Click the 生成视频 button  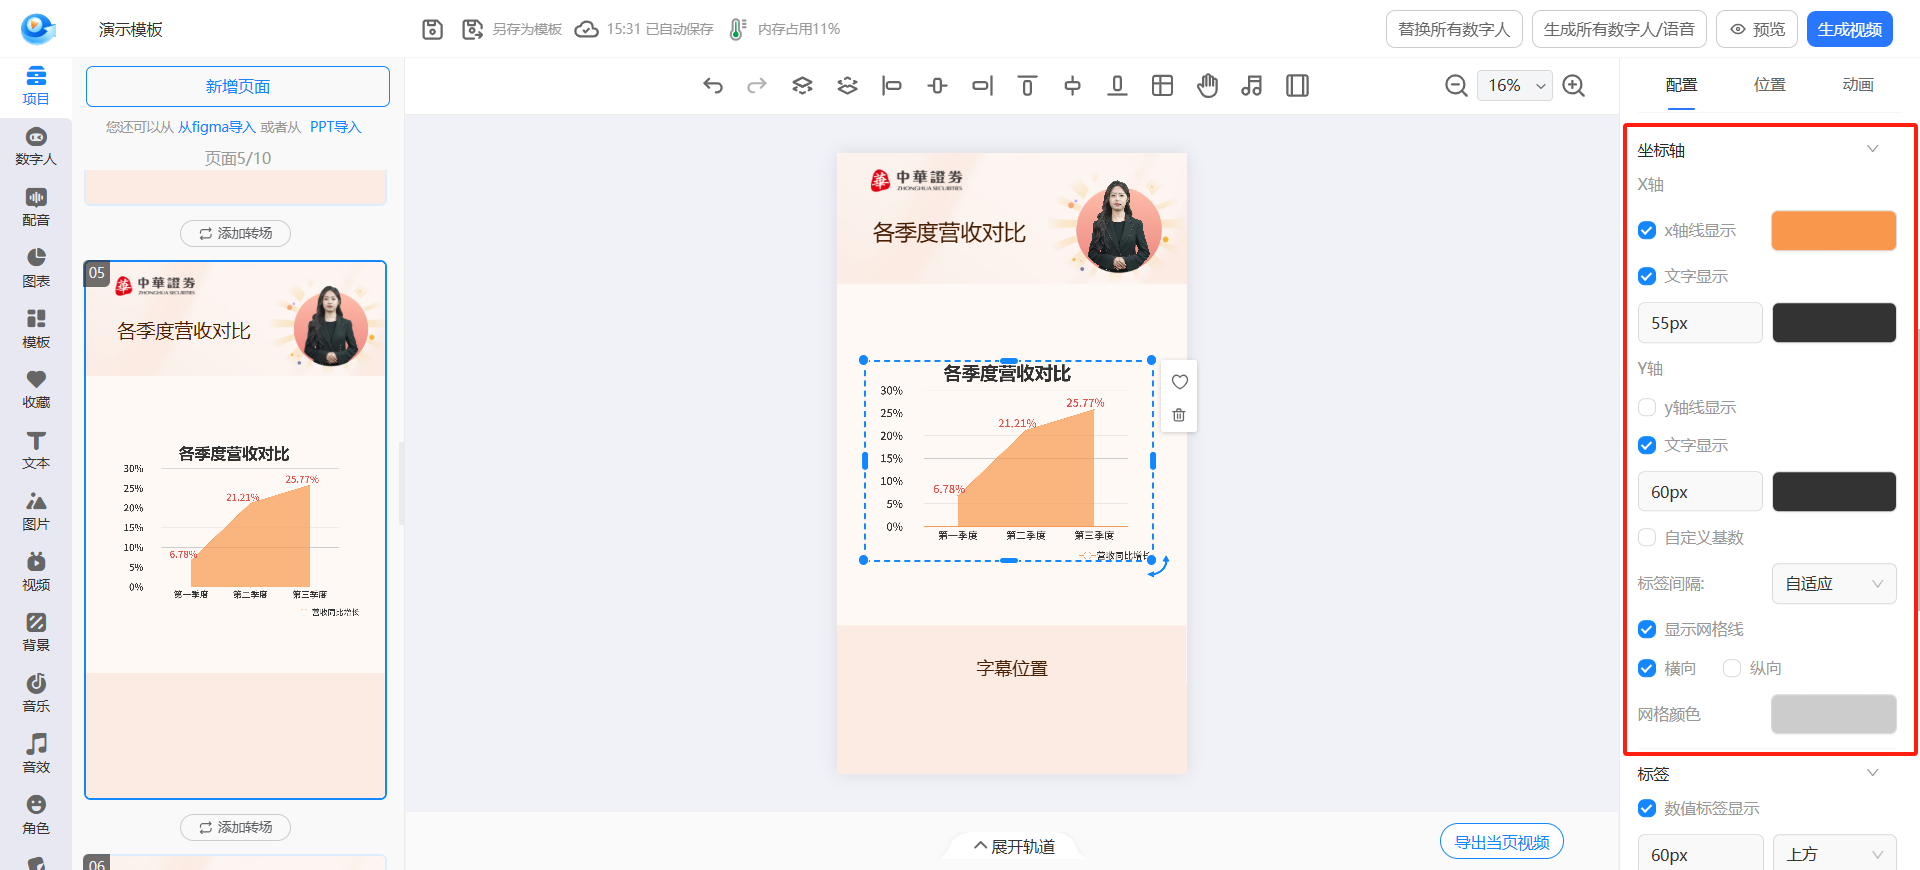pos(1849,30)
